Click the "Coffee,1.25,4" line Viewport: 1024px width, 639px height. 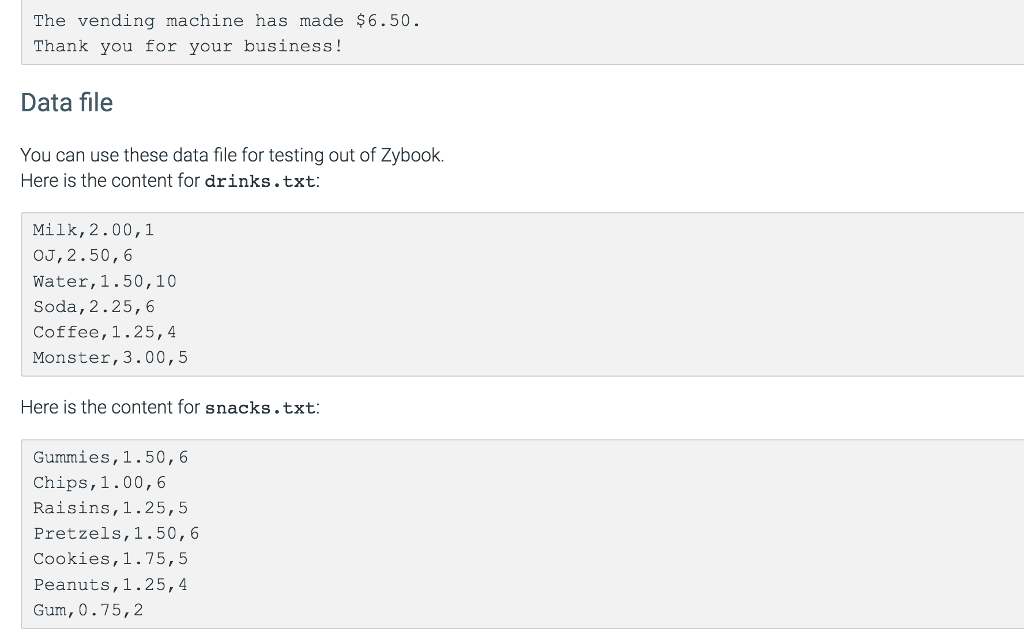[x=104, y=332]
